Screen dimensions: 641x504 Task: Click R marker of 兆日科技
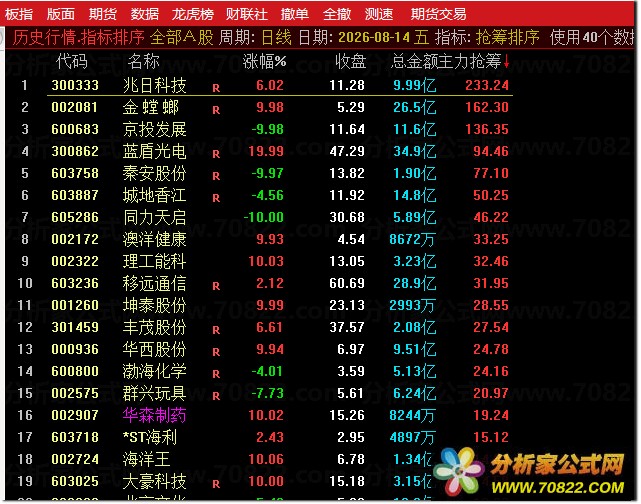coord(216,88)
